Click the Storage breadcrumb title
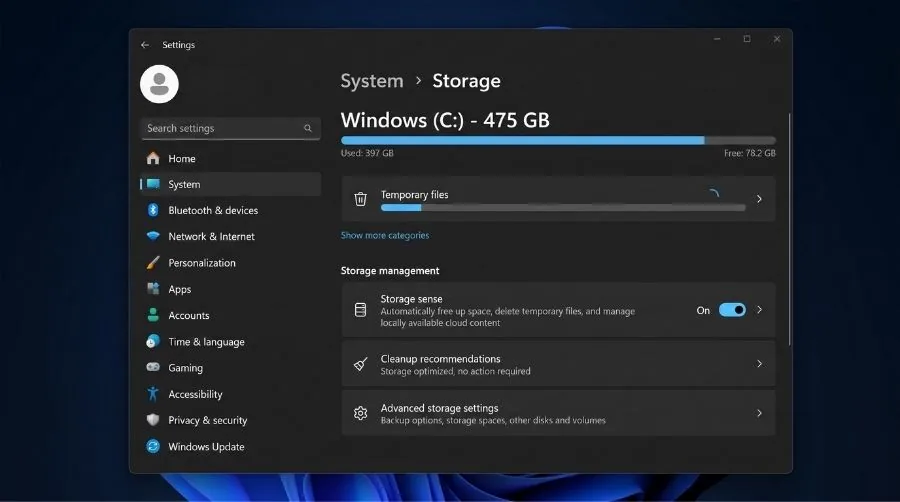900x502 pixels. 466,81
